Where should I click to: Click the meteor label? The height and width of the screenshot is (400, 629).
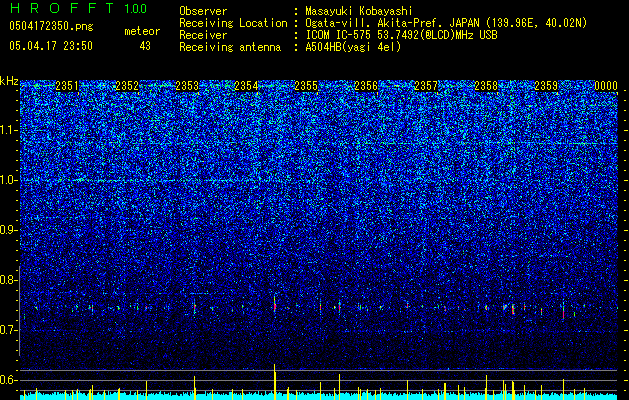pos(142,31)
